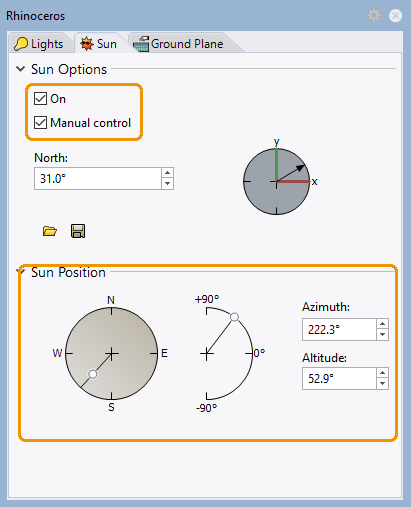The width and height of the screenshot is (411, 507).
Task: Collapse the Sun Position section
Action: point(21,272)
